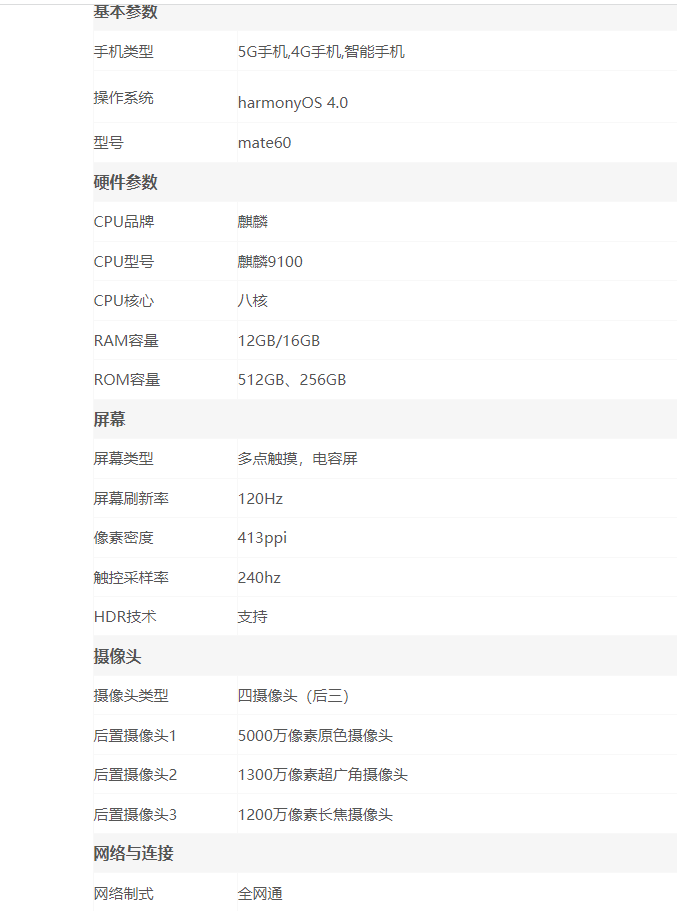Click the CPU品牌 label
The height and width of the screenshot is (911, 677).
pyautogui.click(x=124, y=221)
